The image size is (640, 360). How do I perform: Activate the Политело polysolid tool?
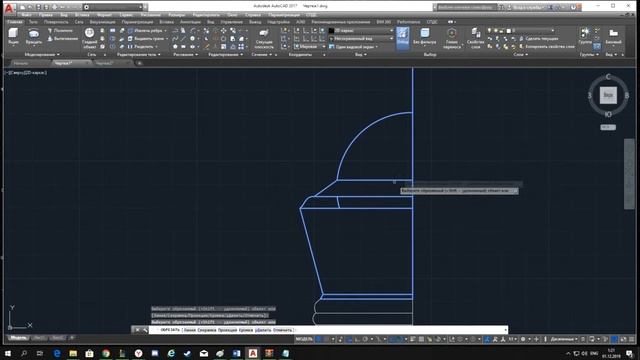[60, 31]
